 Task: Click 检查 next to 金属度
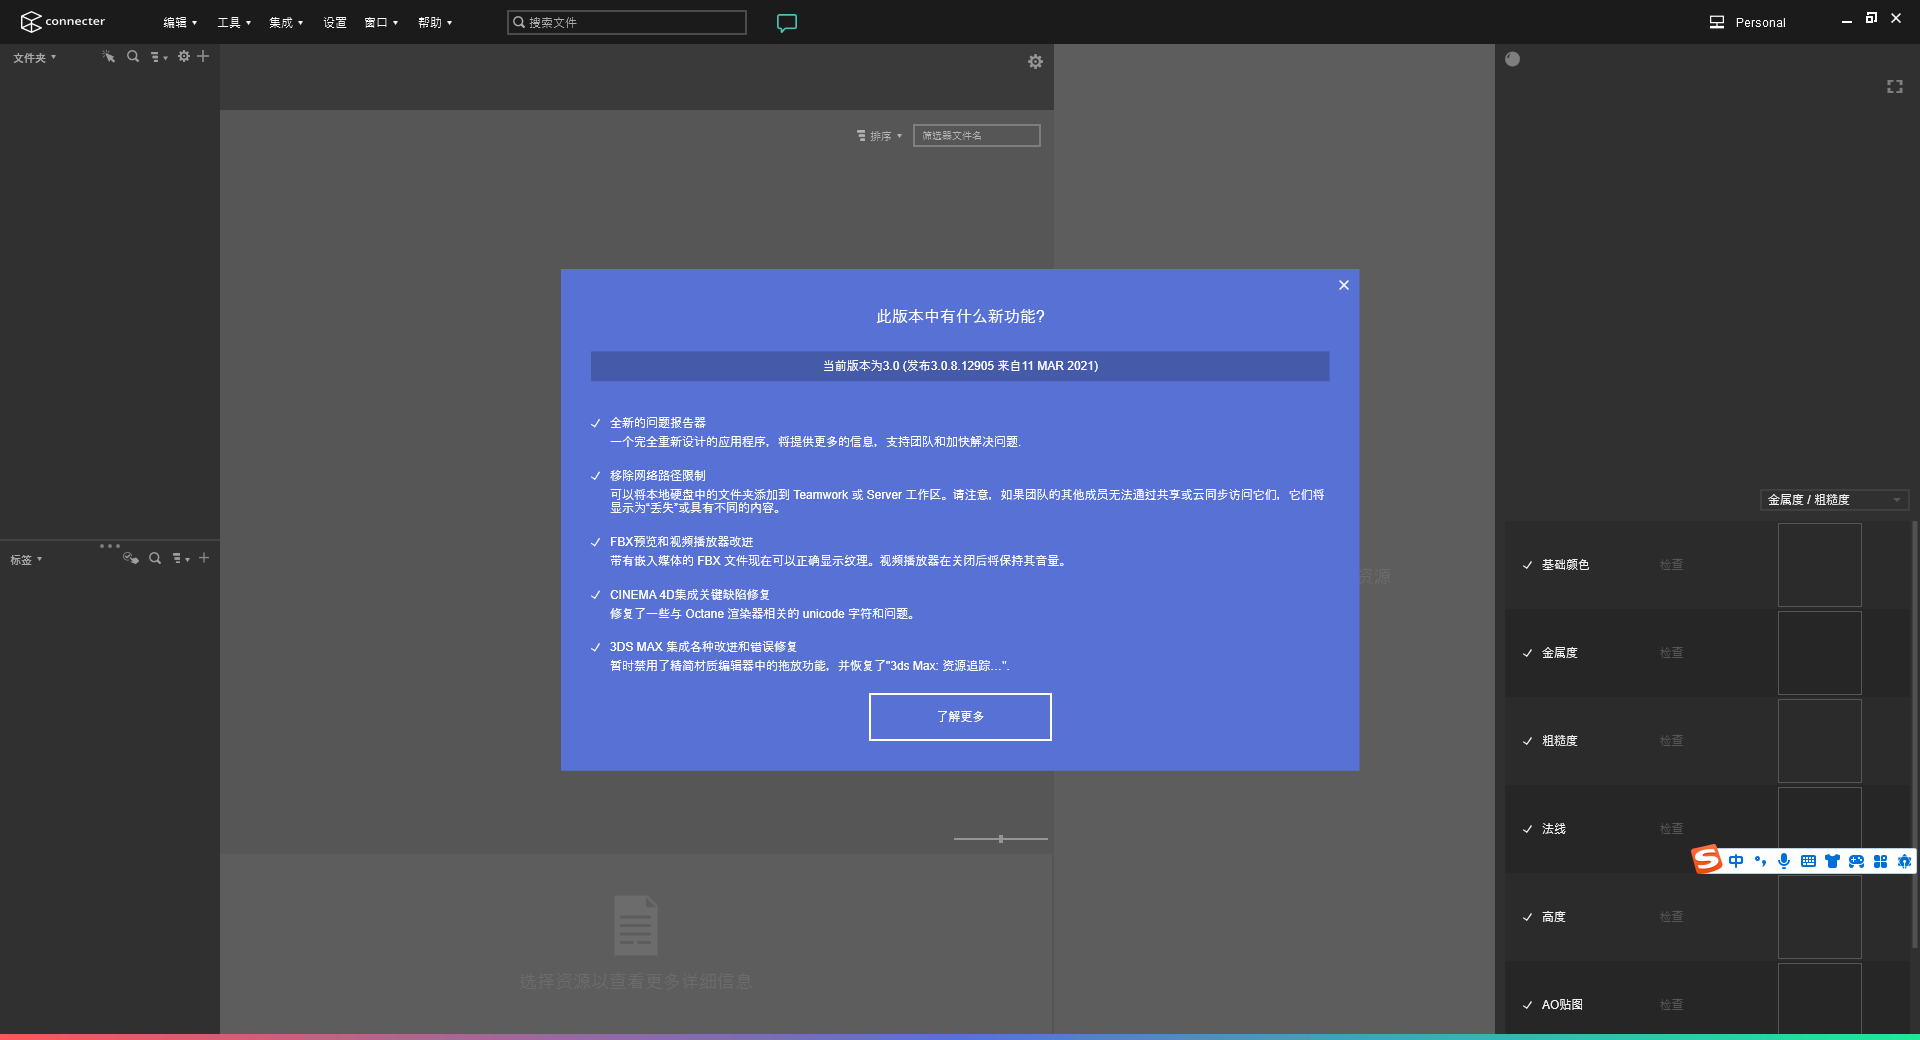[1671, 653]
